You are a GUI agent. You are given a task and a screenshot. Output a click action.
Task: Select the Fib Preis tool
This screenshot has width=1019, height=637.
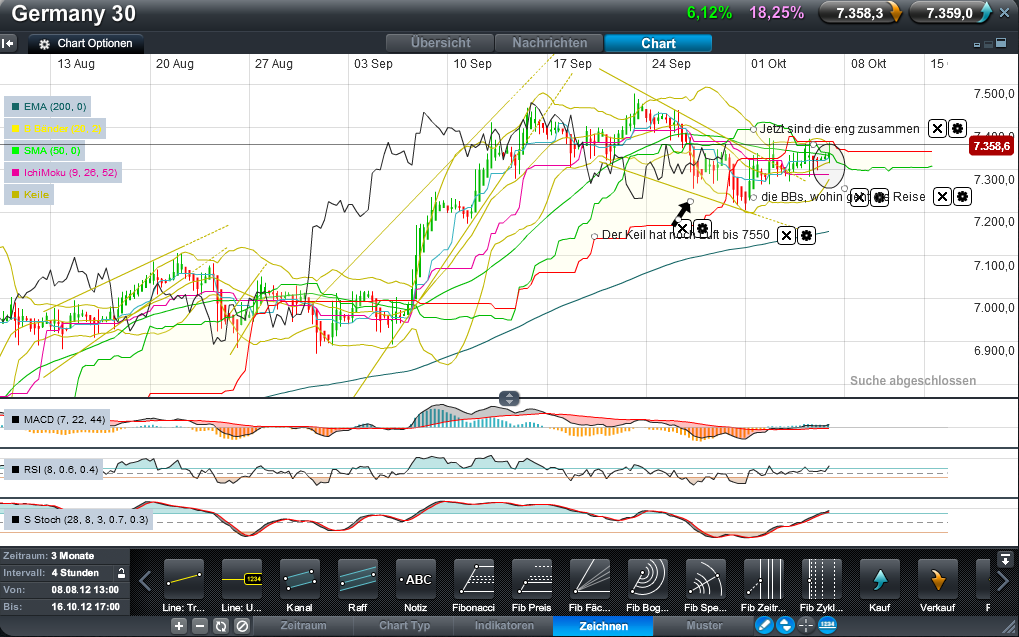point(532,579)
